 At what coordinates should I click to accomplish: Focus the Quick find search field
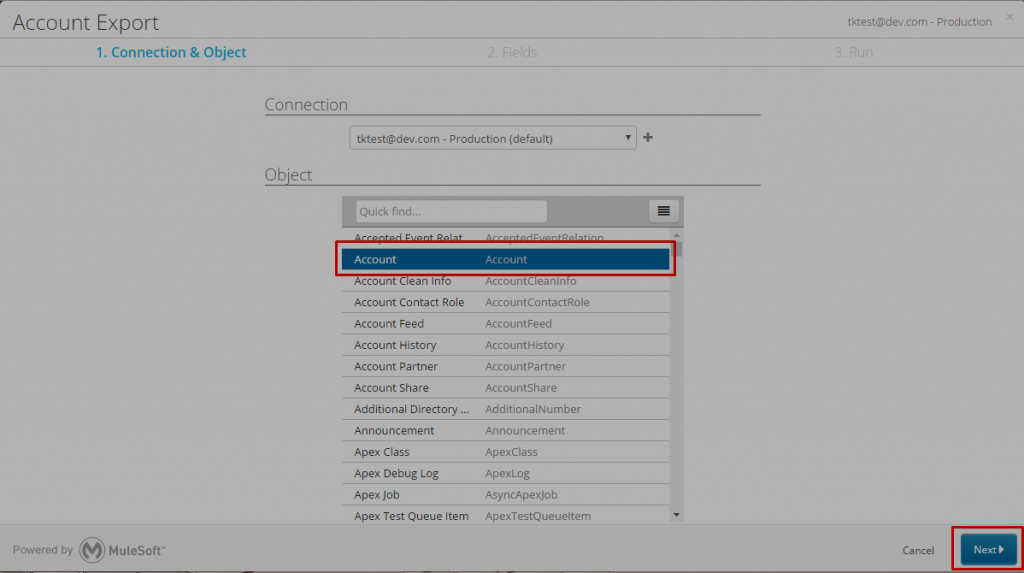coord(451,211)
